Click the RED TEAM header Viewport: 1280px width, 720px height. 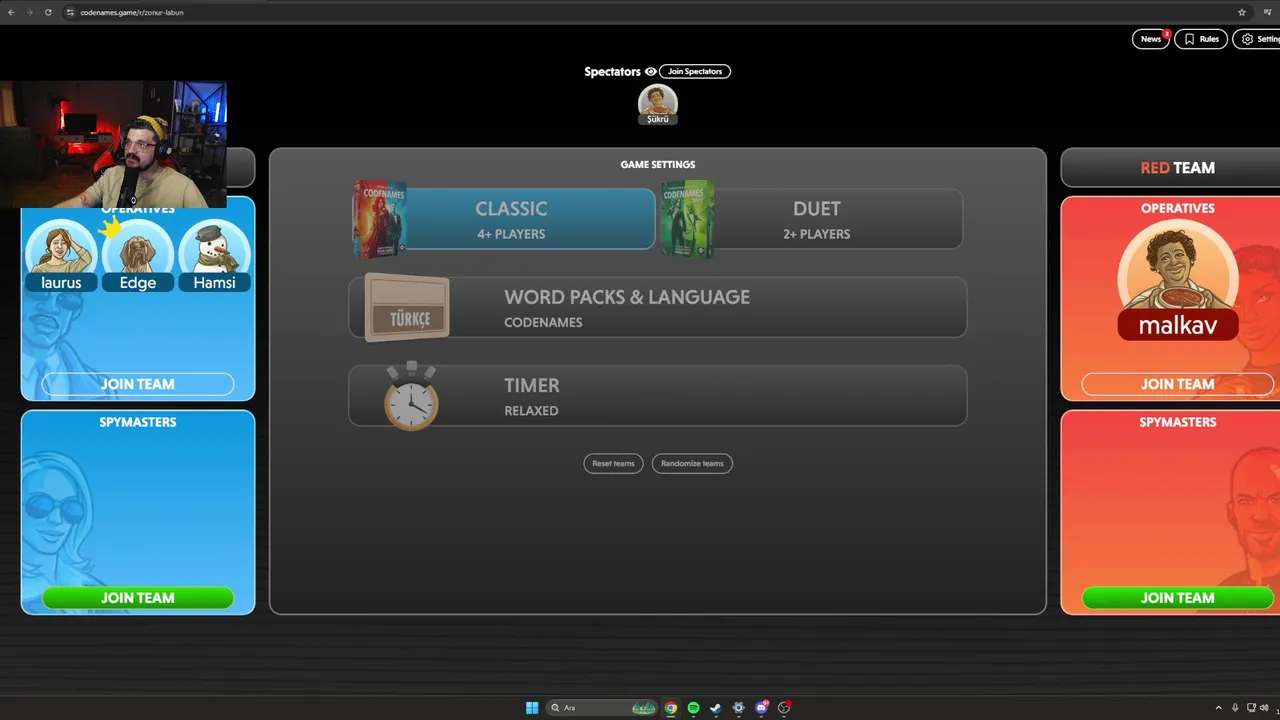coord(1177,168)
